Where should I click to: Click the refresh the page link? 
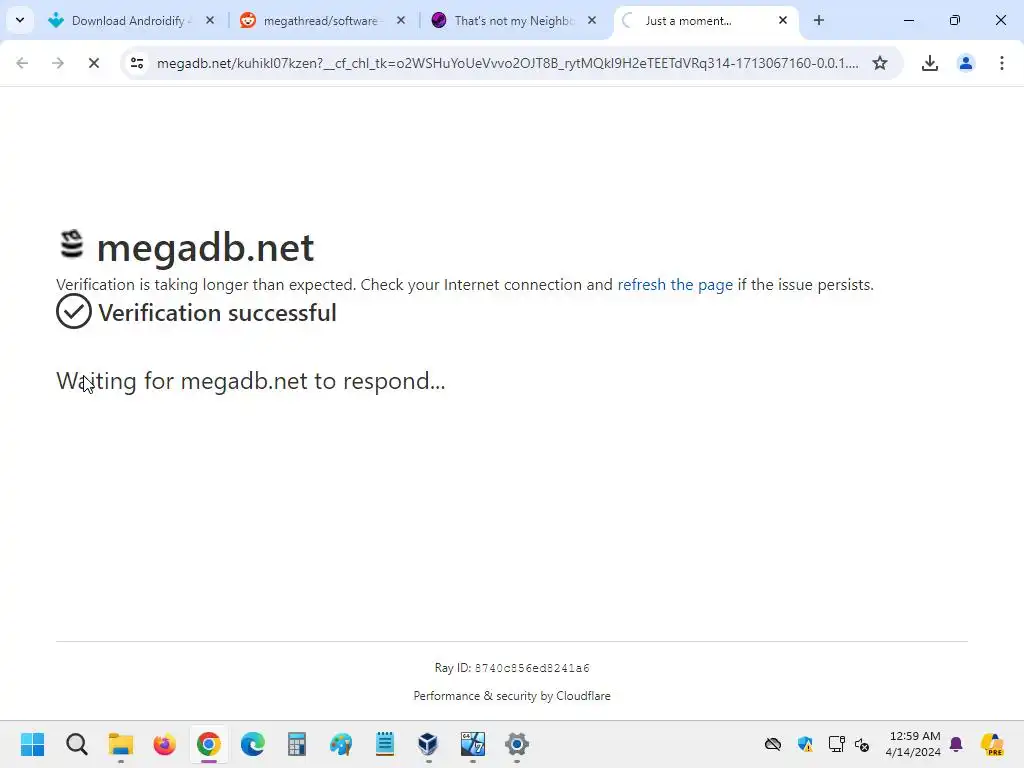pos(675,285)
